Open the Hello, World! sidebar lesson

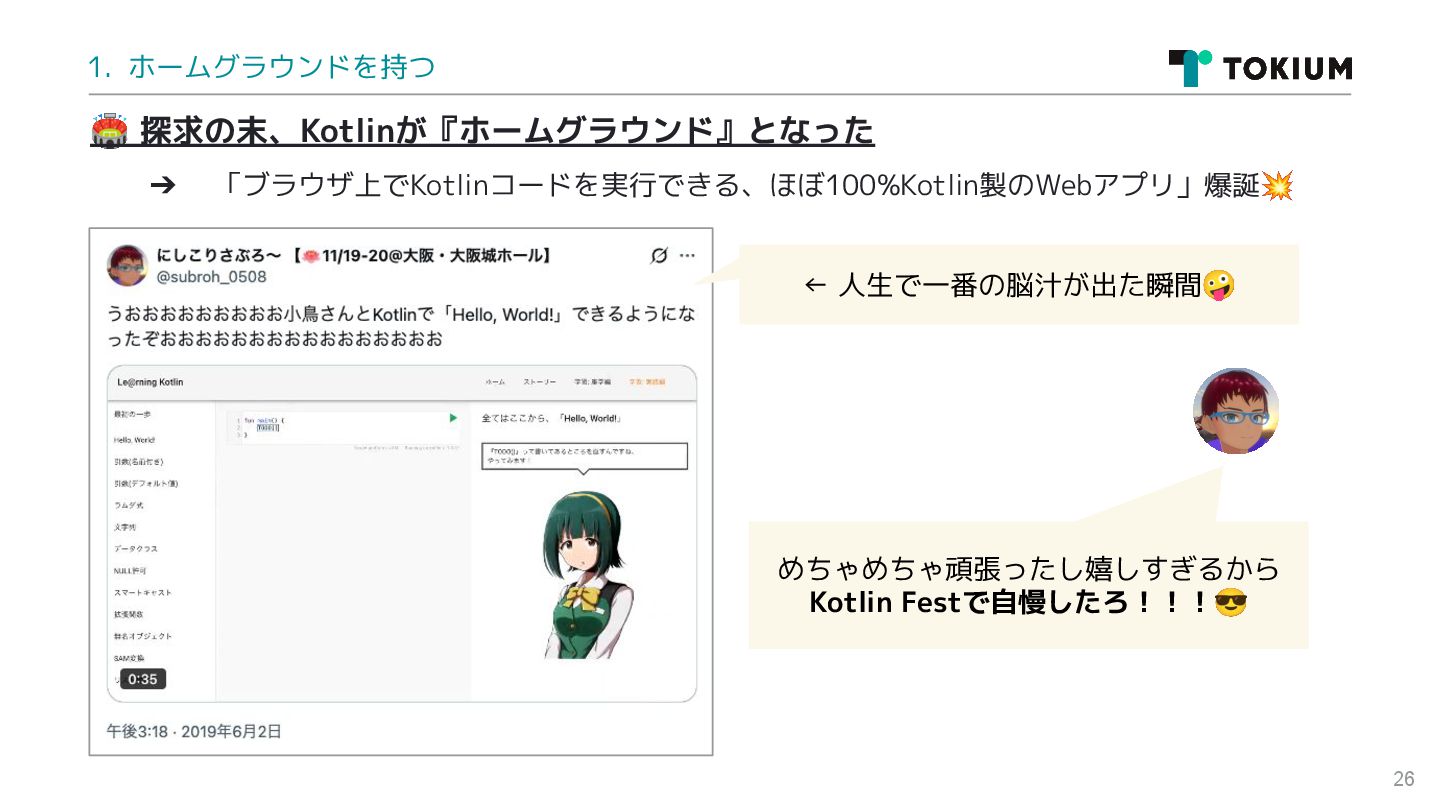point(134,440)
